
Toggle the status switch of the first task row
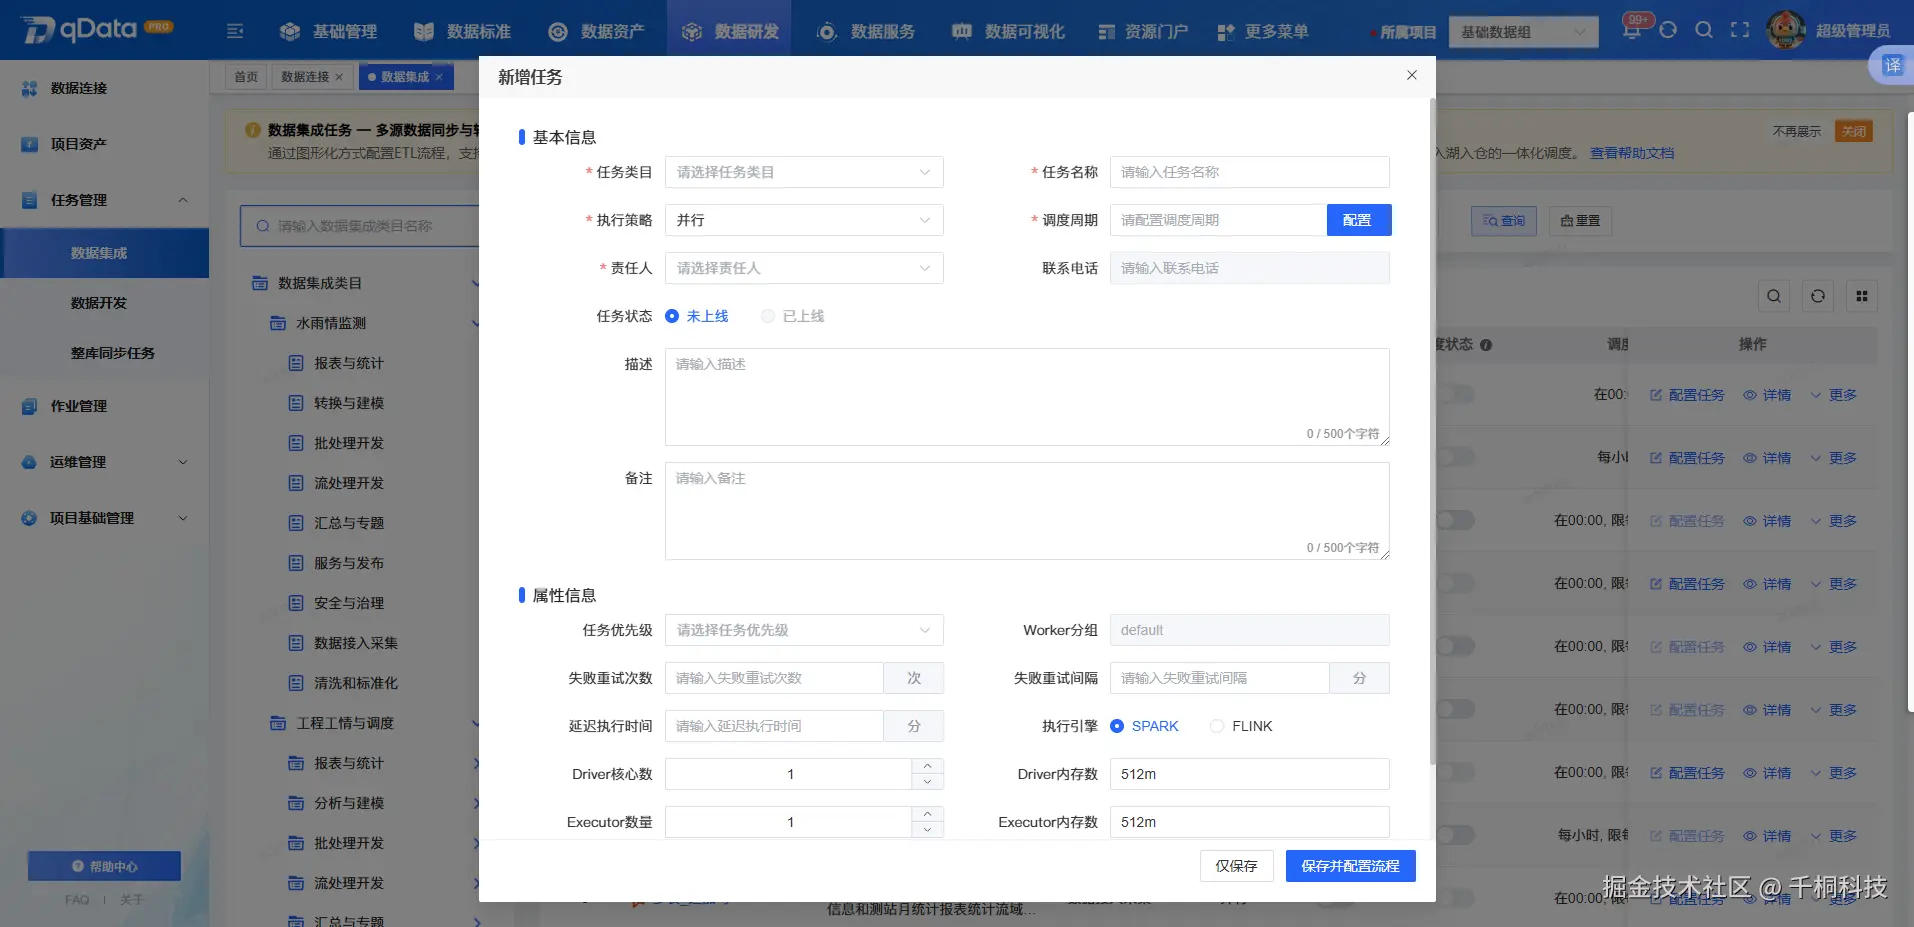(1455, 394)
